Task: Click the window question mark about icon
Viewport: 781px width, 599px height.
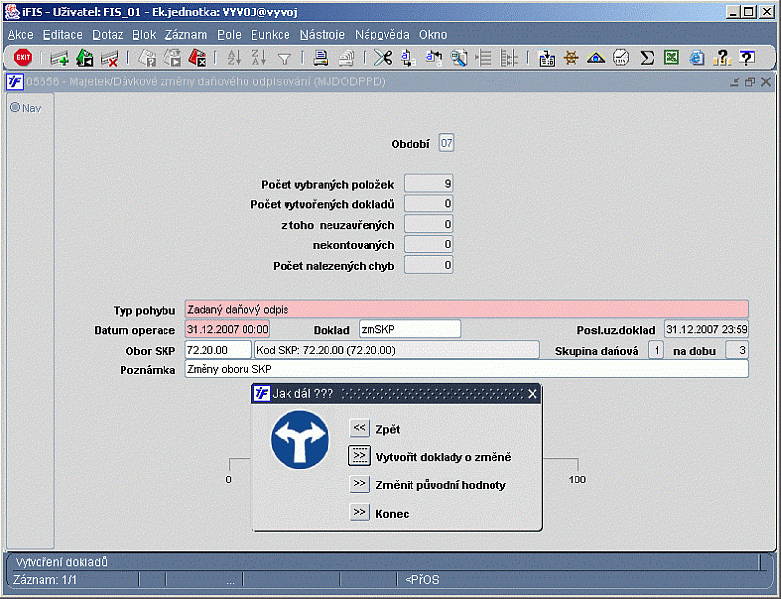Action: 747,58
